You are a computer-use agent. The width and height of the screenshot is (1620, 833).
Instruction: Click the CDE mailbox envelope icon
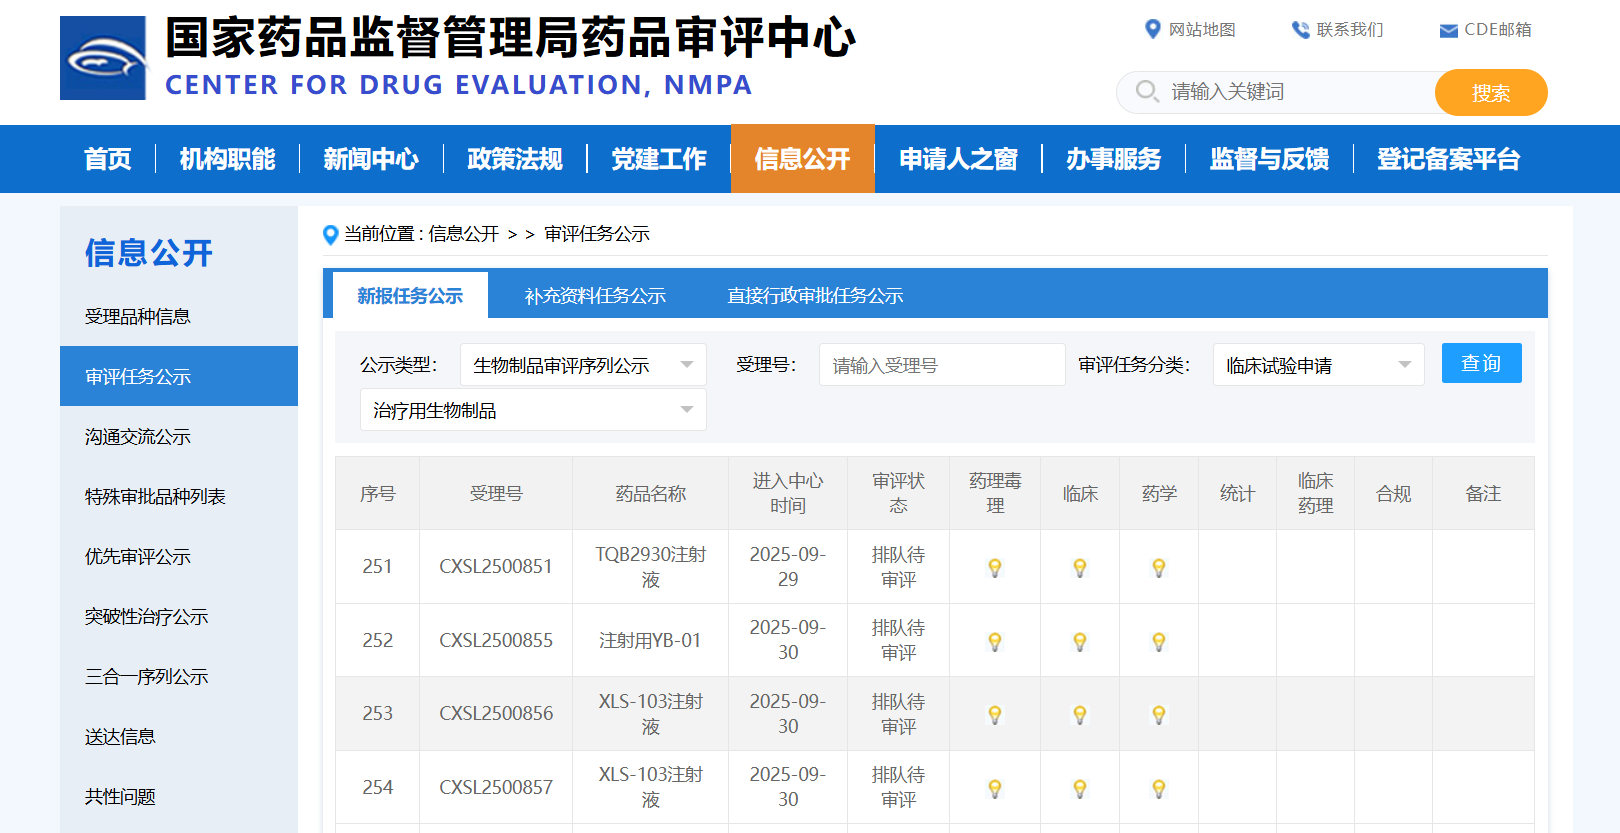click(1448, 31)
